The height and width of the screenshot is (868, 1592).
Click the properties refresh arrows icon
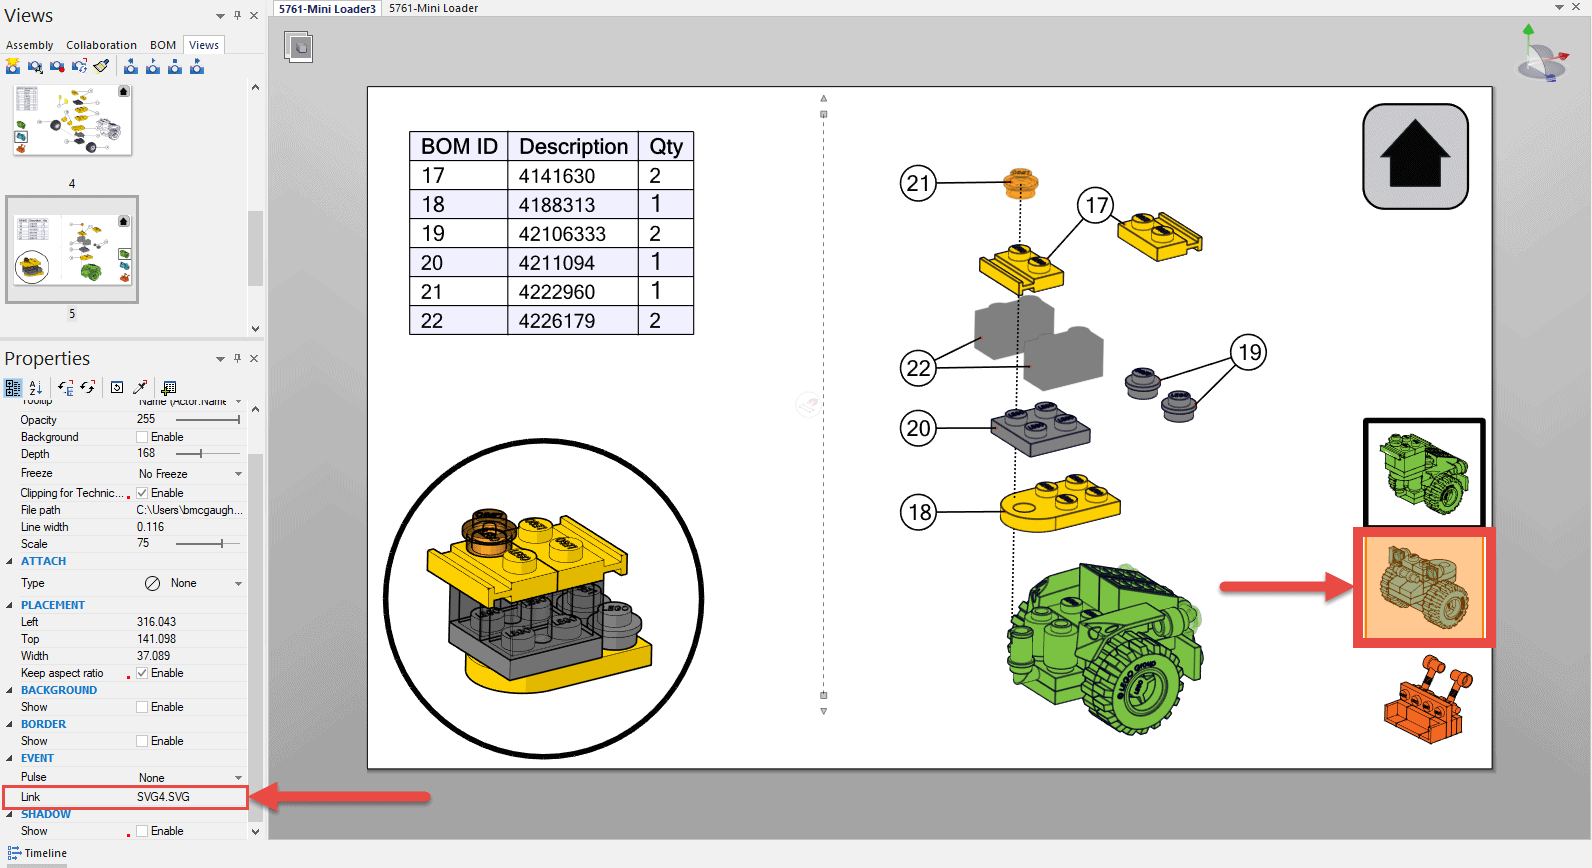tap(88, 387)
